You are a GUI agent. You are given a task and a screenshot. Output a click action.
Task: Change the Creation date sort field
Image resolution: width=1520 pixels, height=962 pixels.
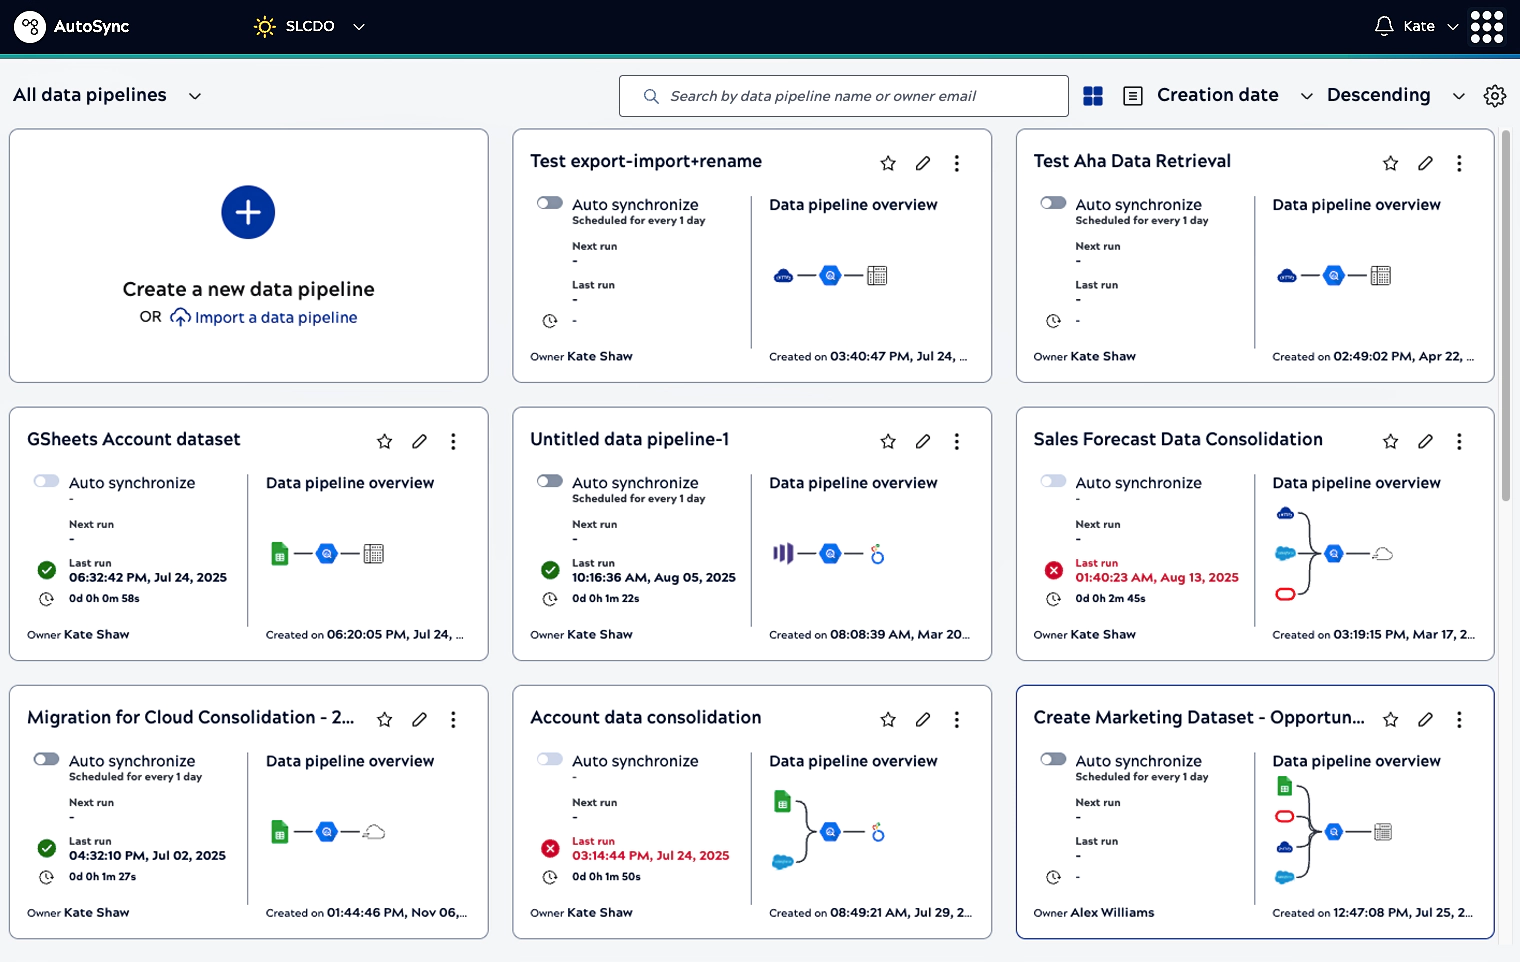point(1235,95)
